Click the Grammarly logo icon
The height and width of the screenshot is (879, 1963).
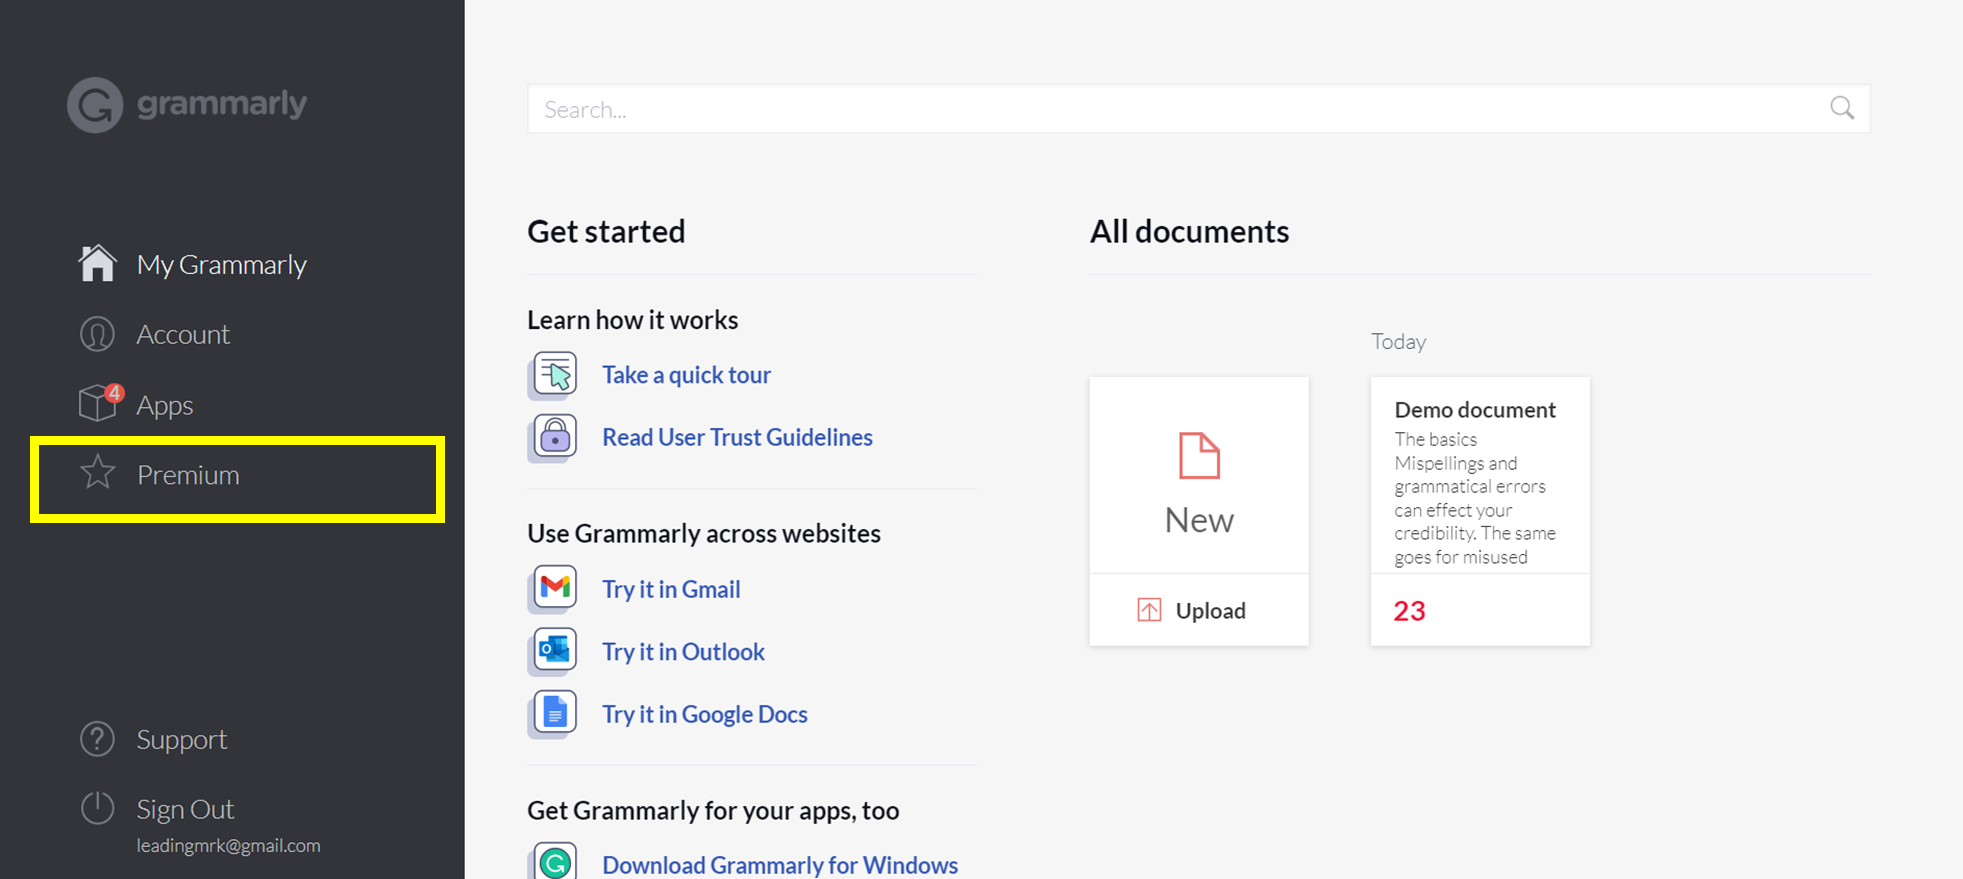95,105
